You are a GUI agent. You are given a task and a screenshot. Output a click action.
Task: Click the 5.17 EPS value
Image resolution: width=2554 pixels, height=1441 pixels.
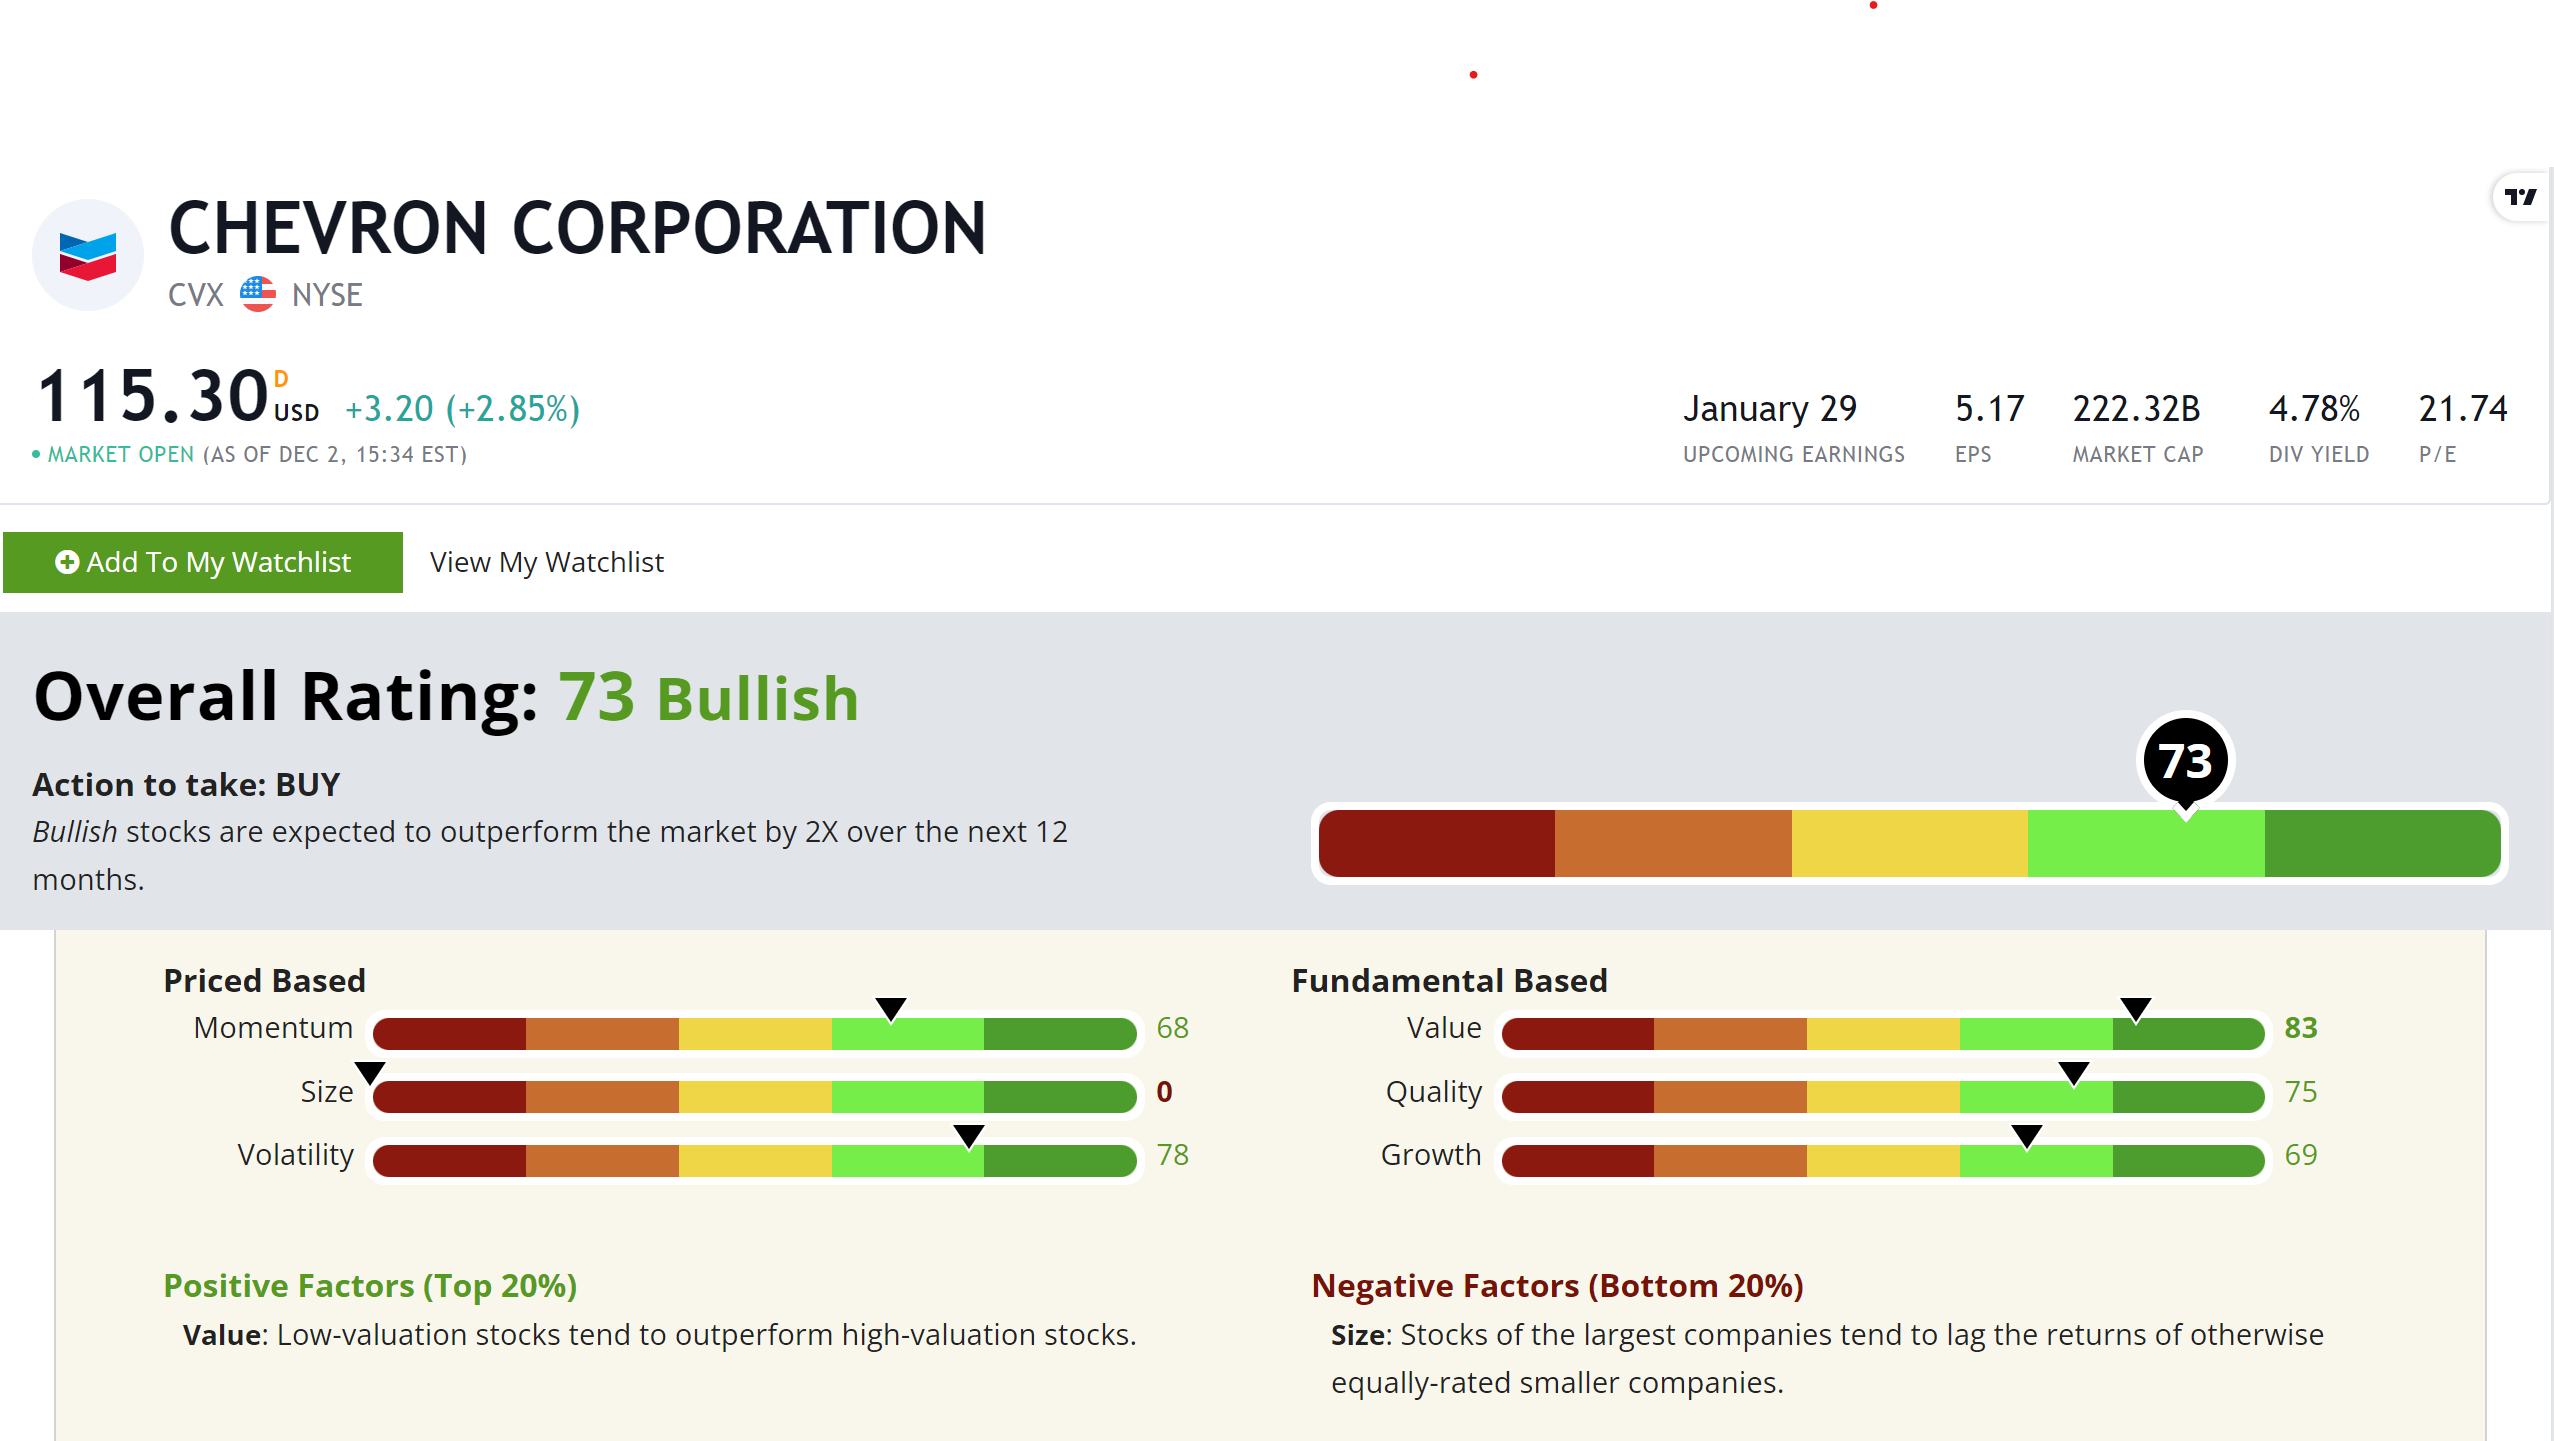1990,408
